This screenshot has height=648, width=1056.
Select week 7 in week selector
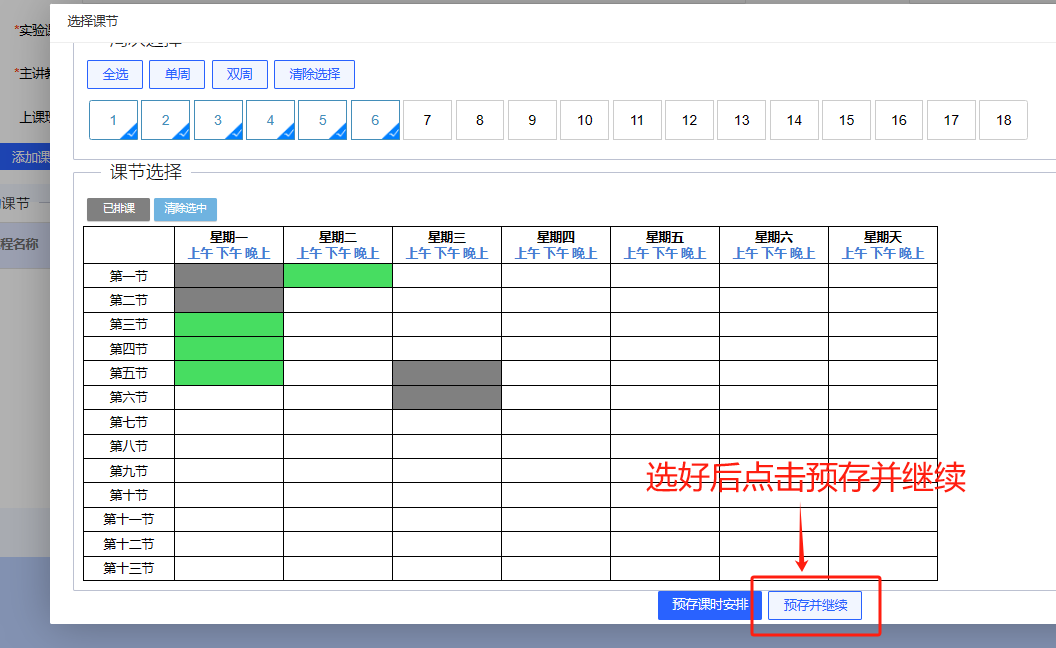pos(427,120)
